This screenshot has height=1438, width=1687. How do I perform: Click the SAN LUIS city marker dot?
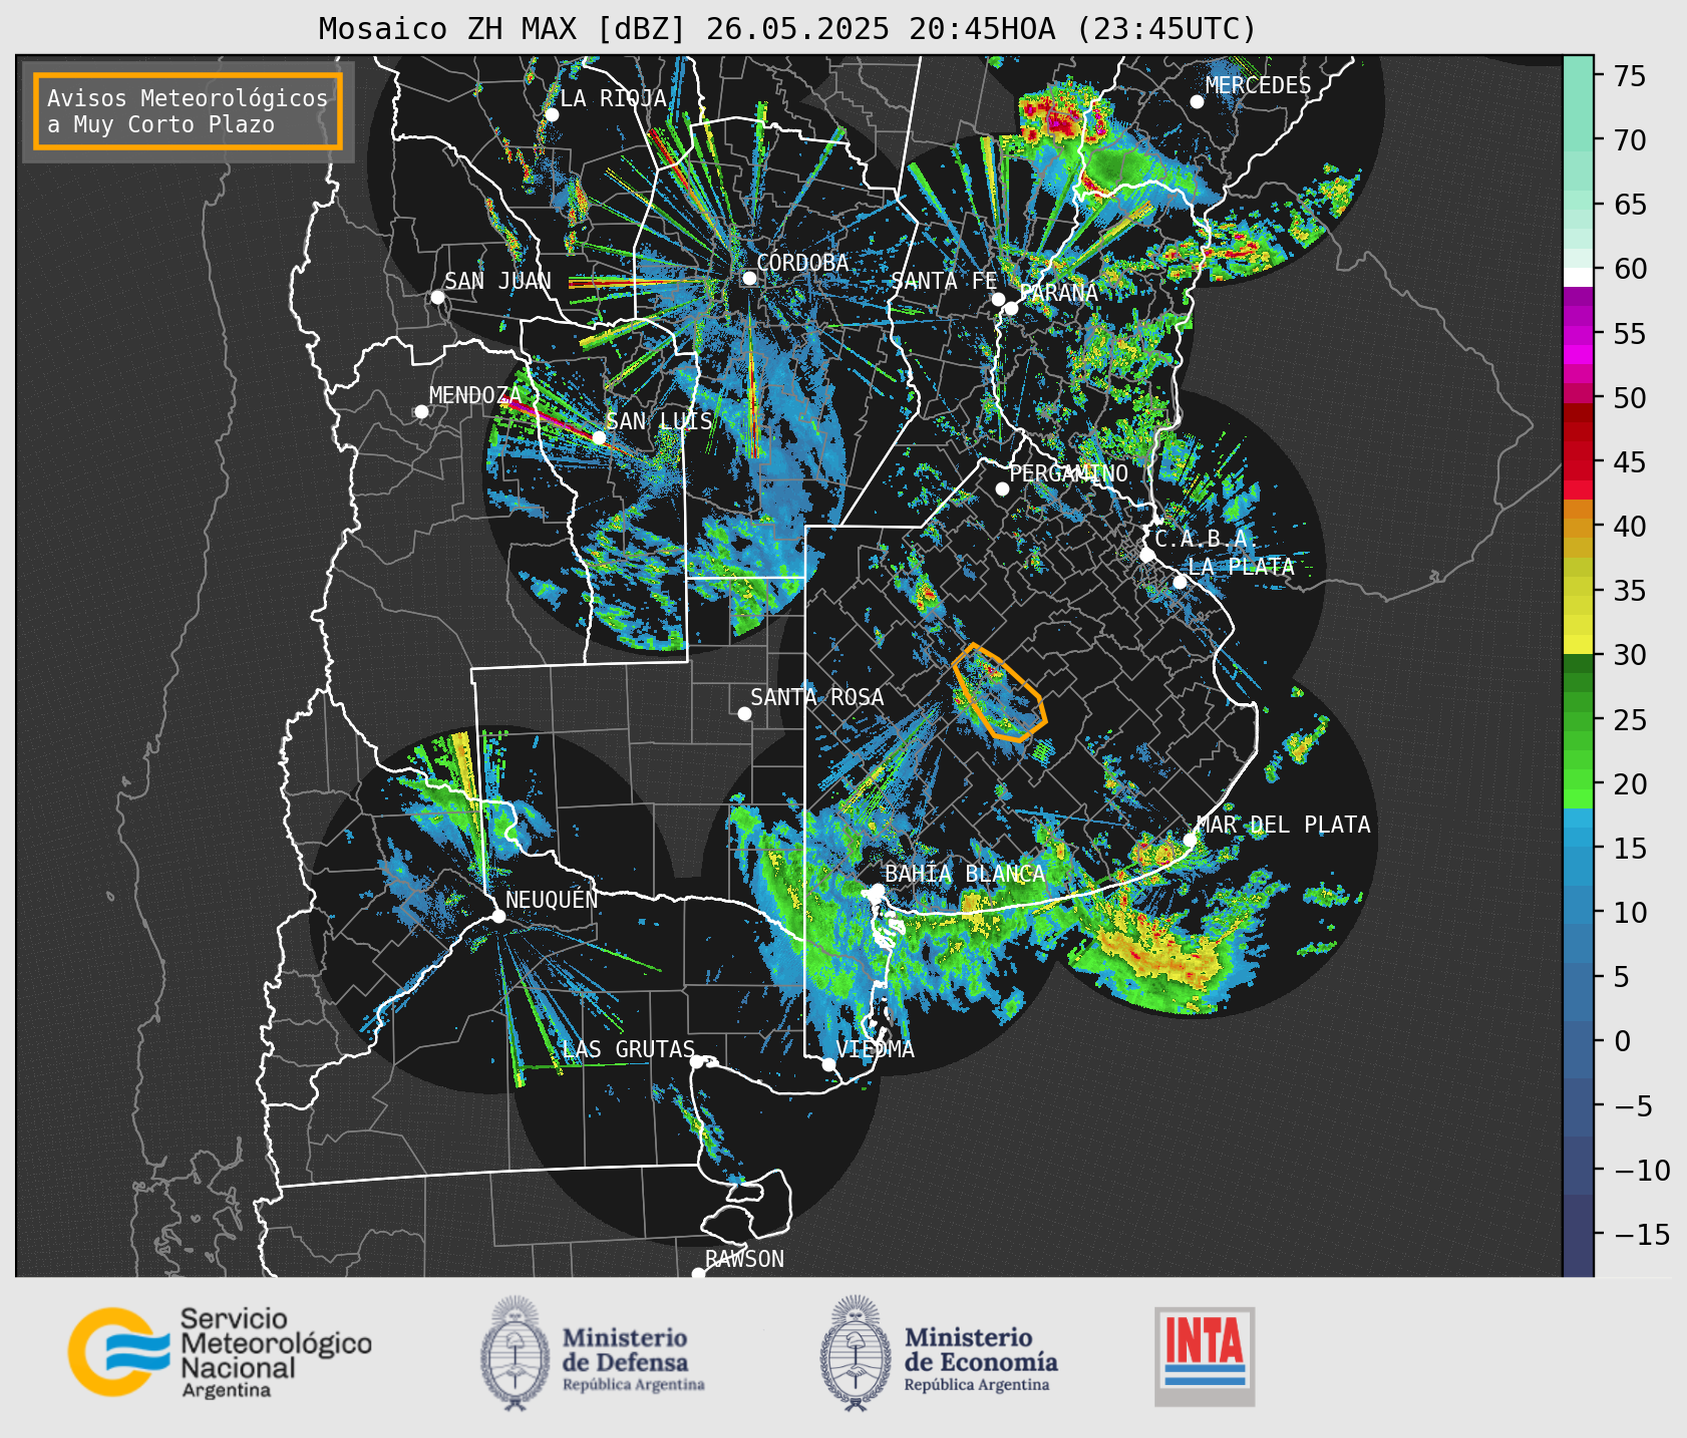(599, 437)
